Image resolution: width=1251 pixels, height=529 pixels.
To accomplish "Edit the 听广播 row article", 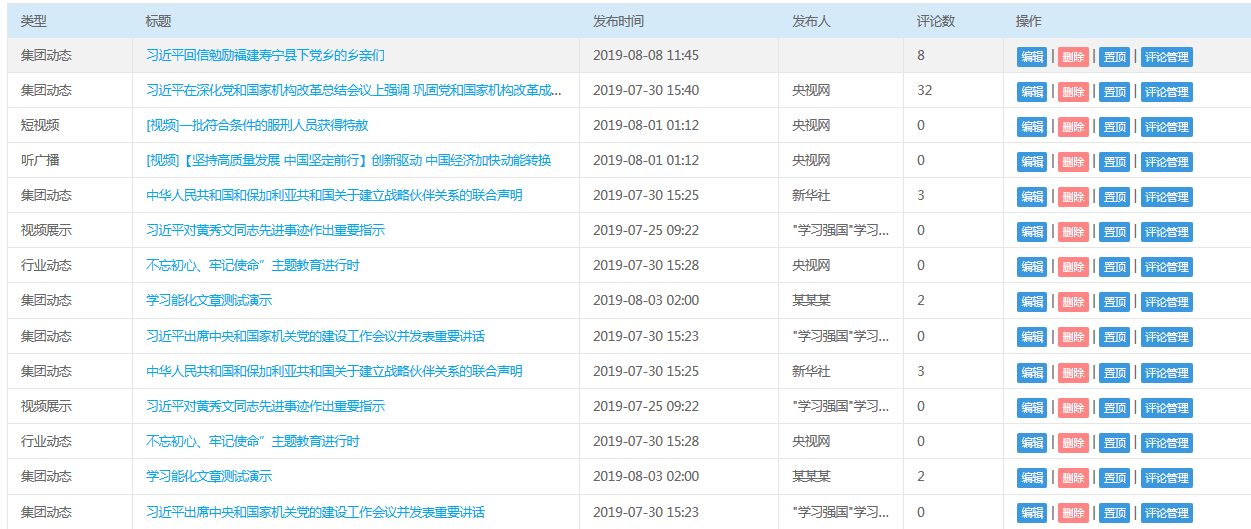I will click(1032, 162).
